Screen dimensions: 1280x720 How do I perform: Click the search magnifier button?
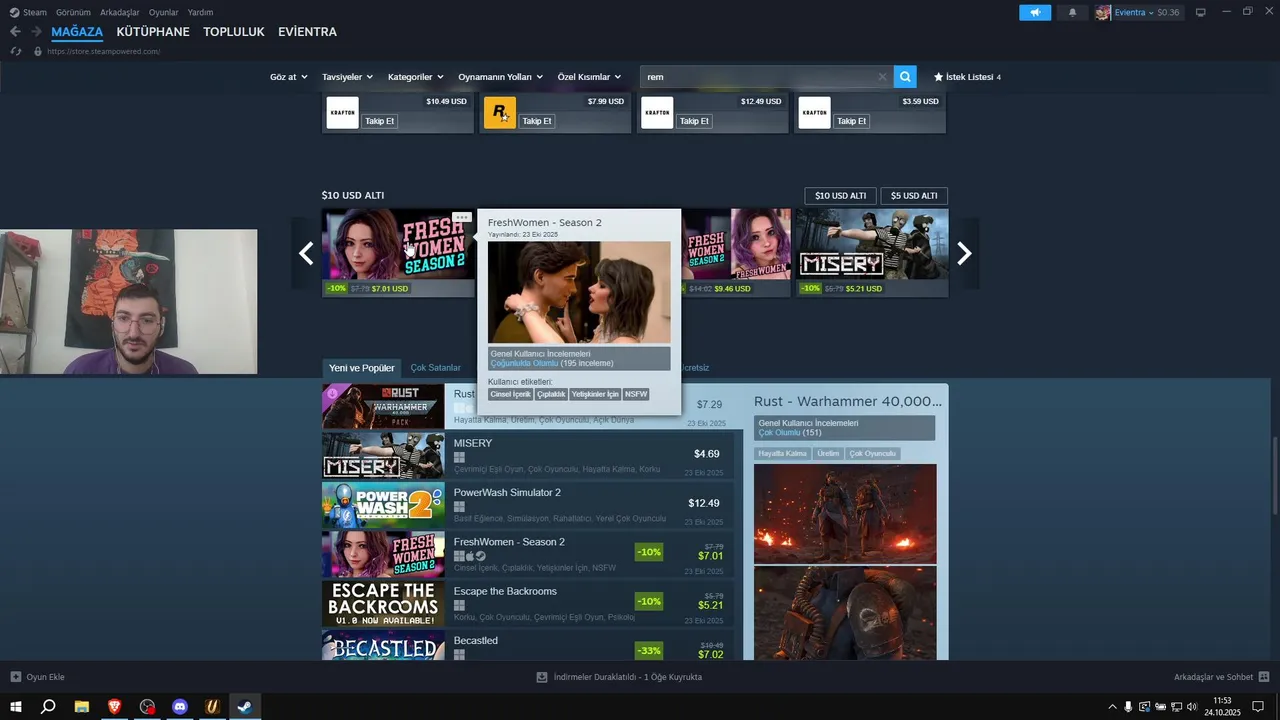click(x=905, y=77)
